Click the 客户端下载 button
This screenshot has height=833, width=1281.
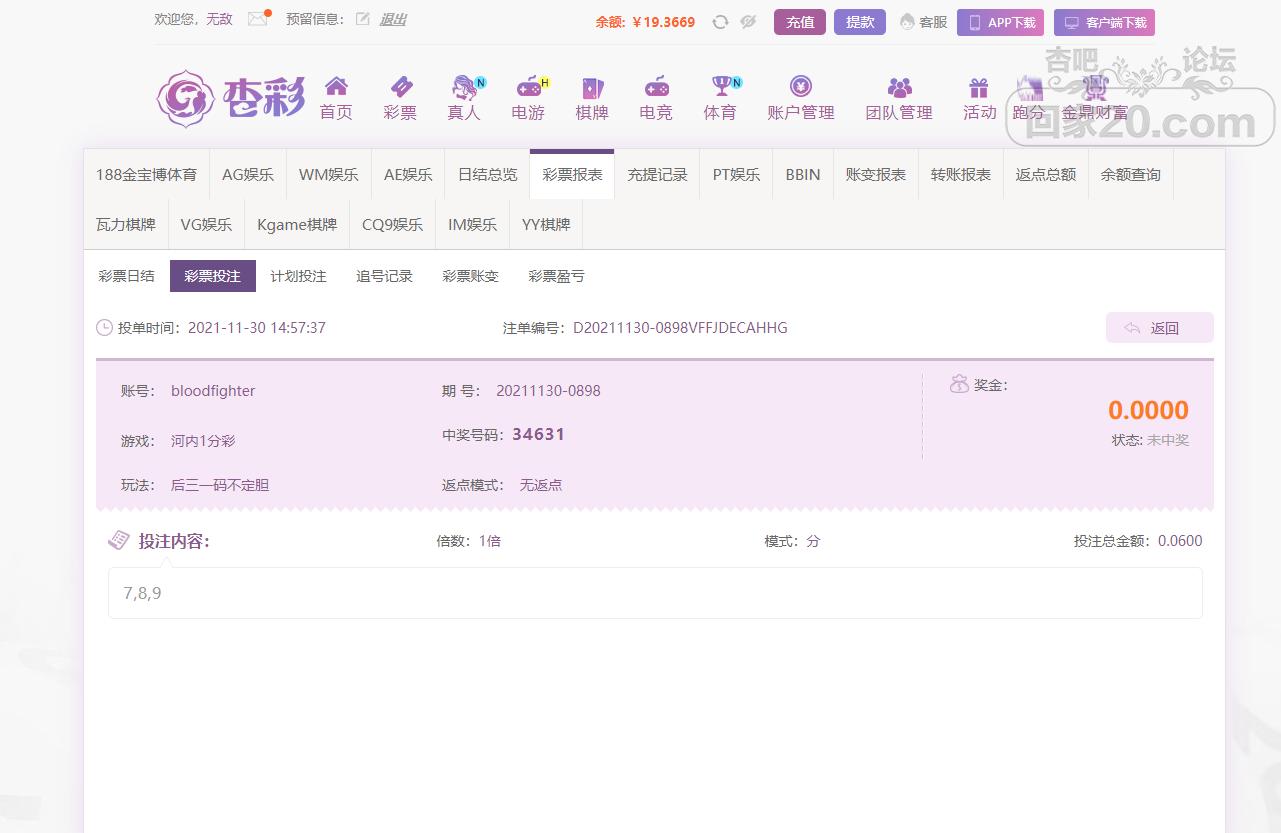pos(1104,22)
